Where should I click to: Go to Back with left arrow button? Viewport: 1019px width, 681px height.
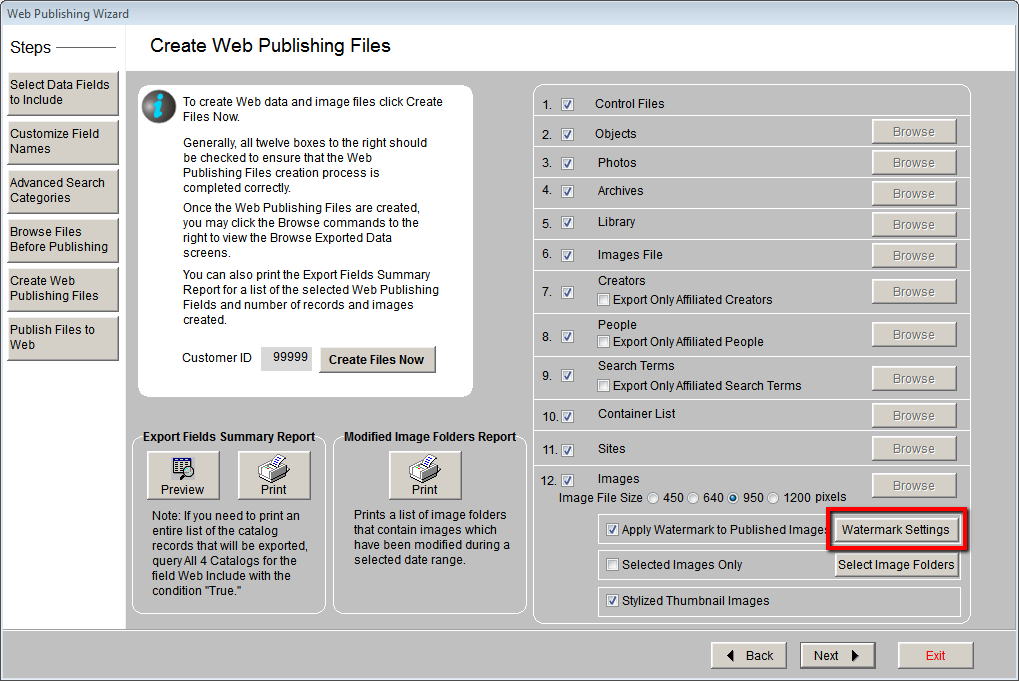[x=749, y=655]
